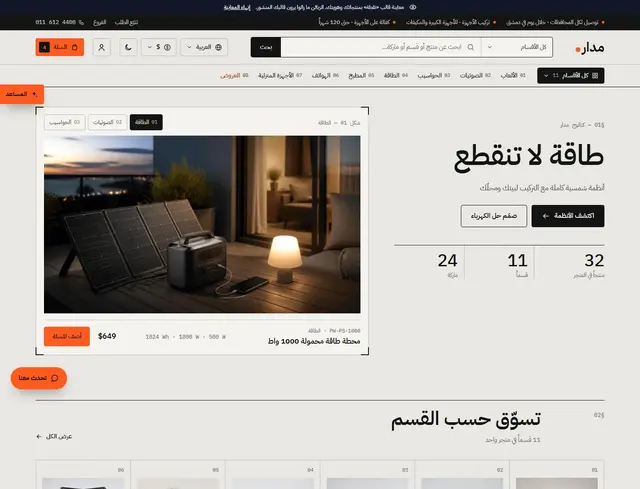Click the solar power station product image
This screenshot has width=640, height=489.
[x=202, y=224]
